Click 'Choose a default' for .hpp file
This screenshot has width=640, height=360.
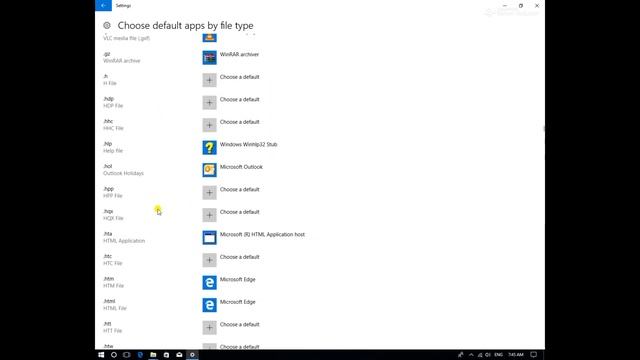[240, 189]
